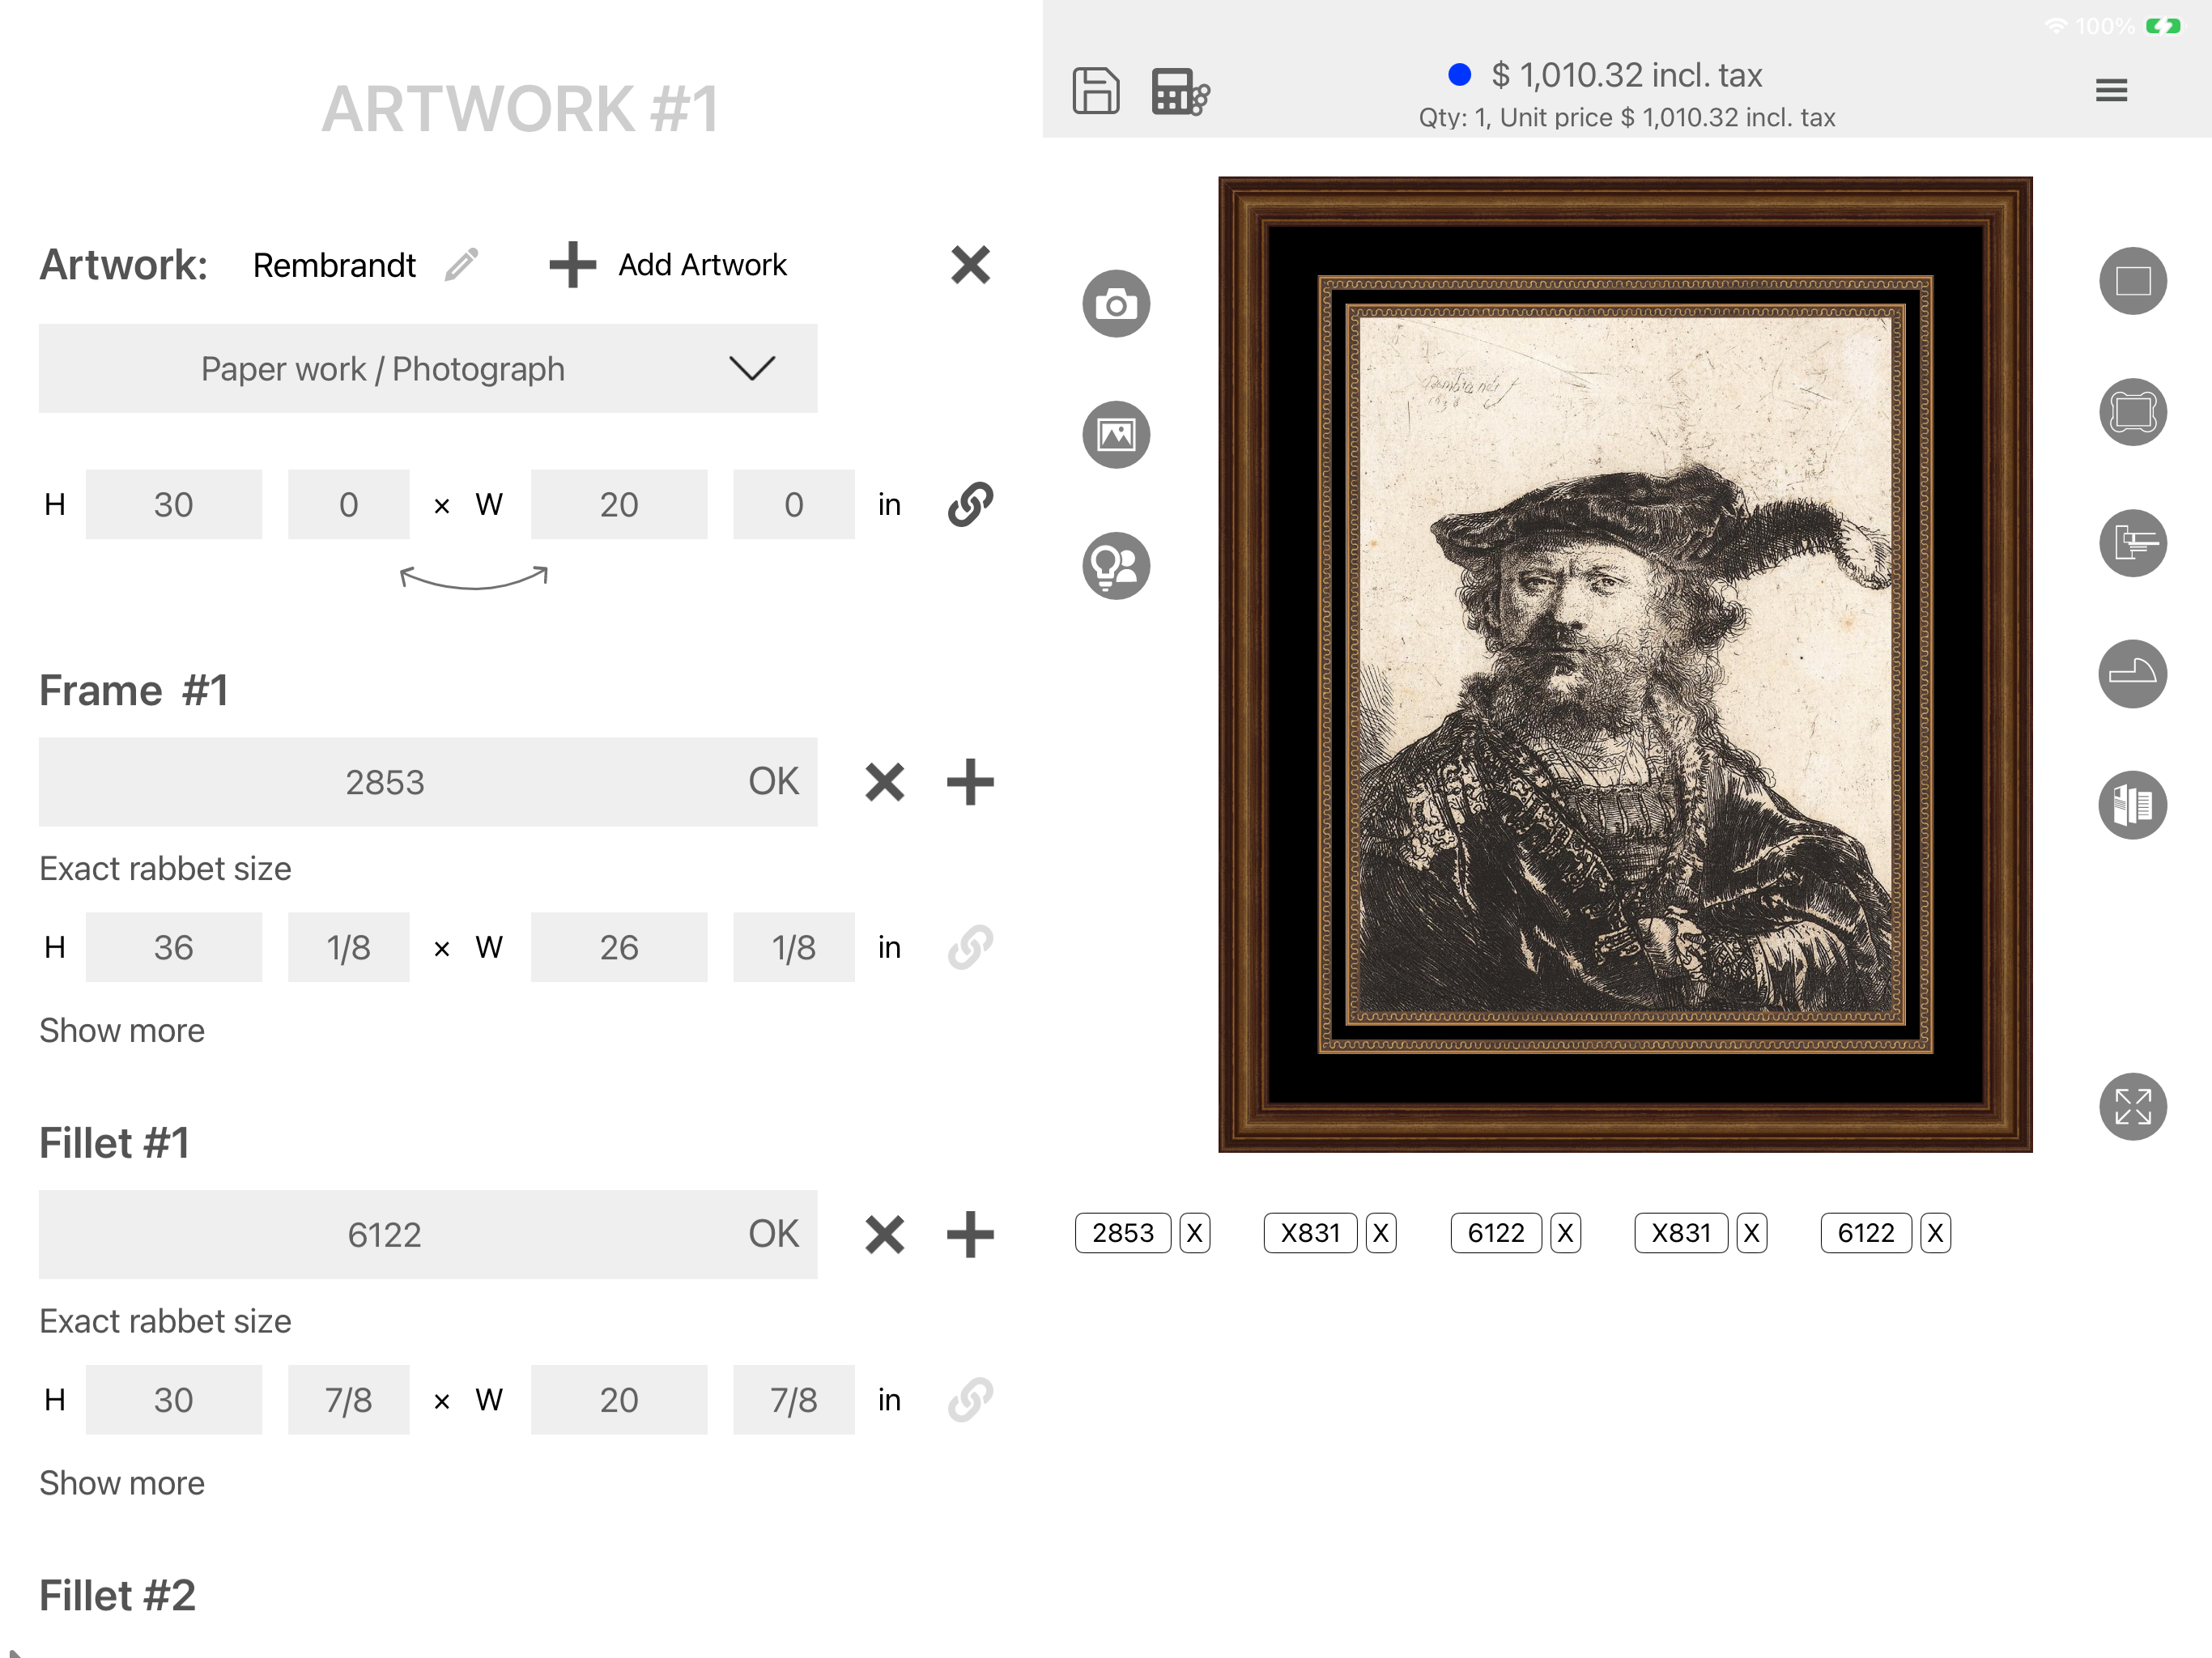The image size is (2212, 1658).
Task: Edit Frame #1 rabbet height fraction 1/8
Action: 348,947
